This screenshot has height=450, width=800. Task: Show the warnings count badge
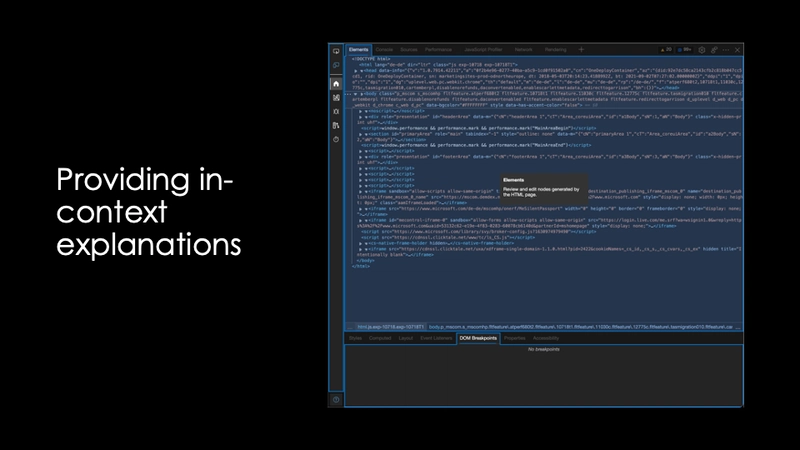666,49
